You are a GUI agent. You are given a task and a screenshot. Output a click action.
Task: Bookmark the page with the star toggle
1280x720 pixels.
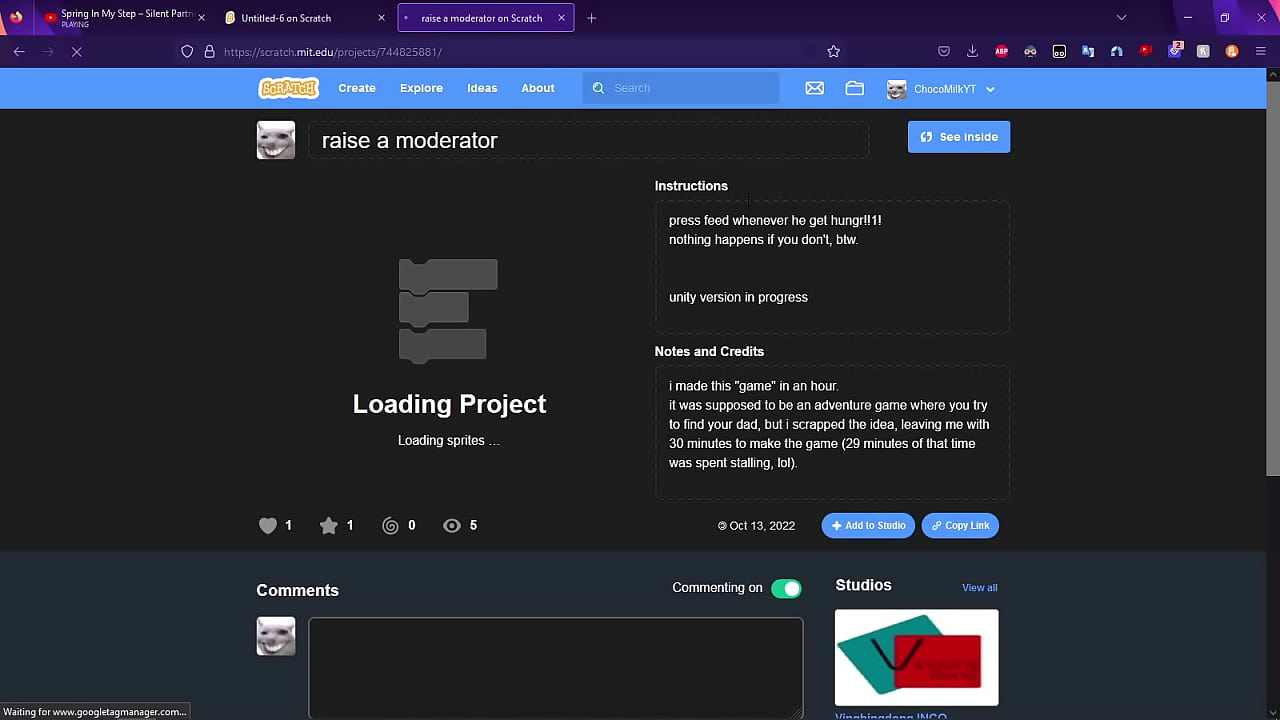point(833,51)
